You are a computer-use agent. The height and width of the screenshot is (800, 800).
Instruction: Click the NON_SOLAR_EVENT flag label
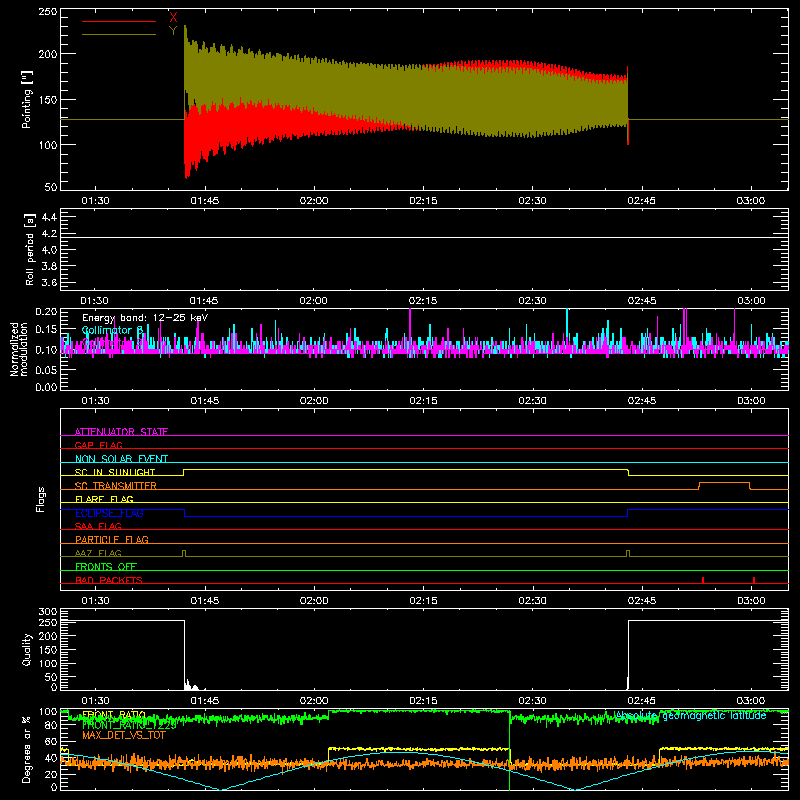click(121, 459)
